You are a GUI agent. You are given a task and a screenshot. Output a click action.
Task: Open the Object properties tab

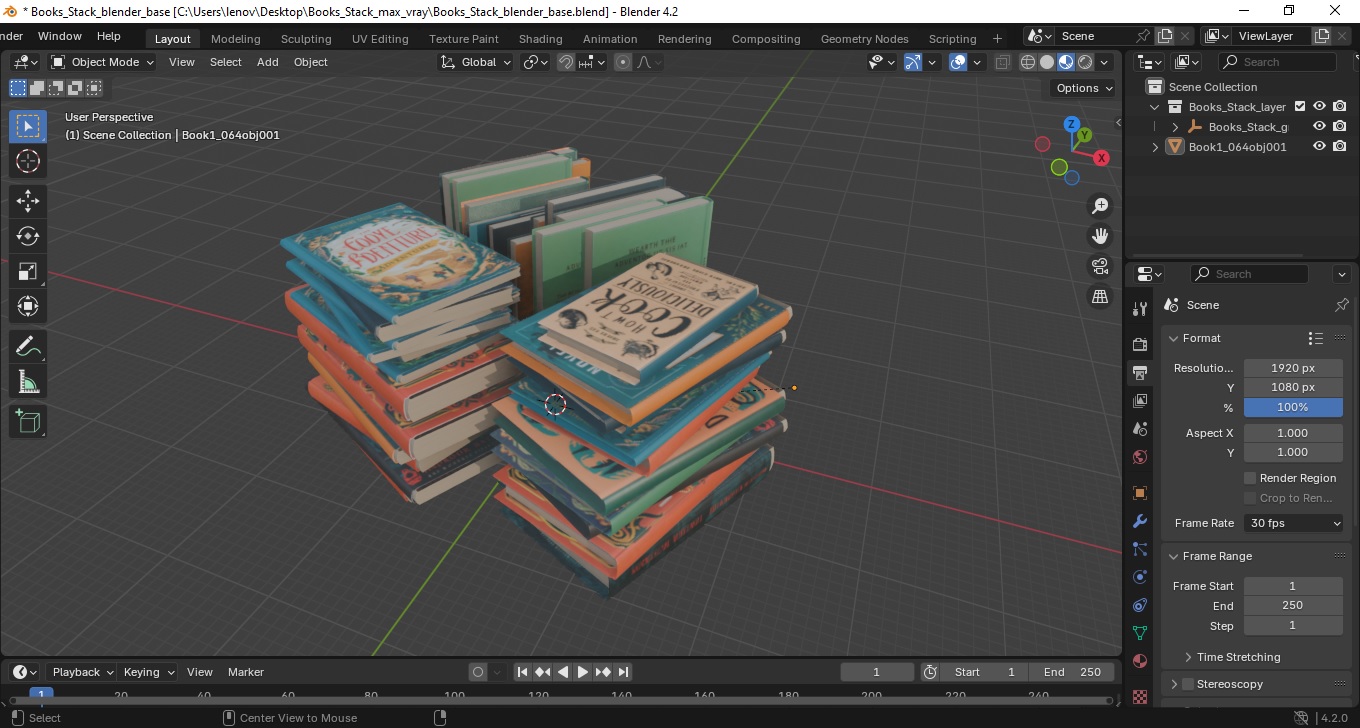1140,493
